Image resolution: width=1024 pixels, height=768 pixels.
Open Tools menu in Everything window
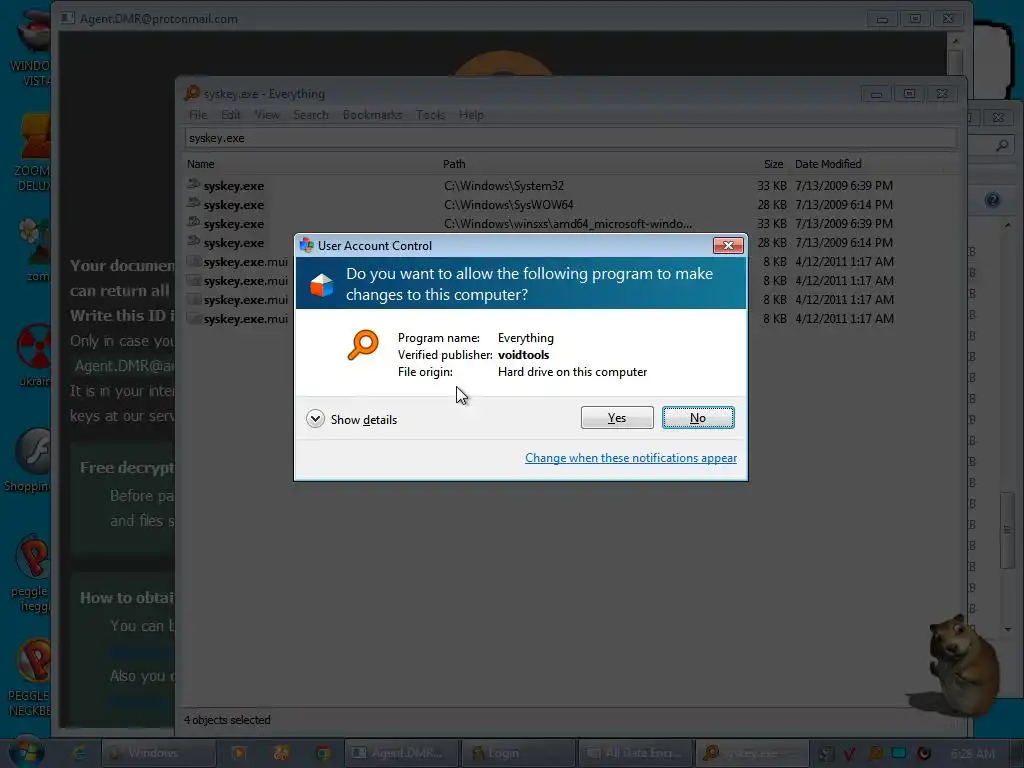(x=430, y=115)
